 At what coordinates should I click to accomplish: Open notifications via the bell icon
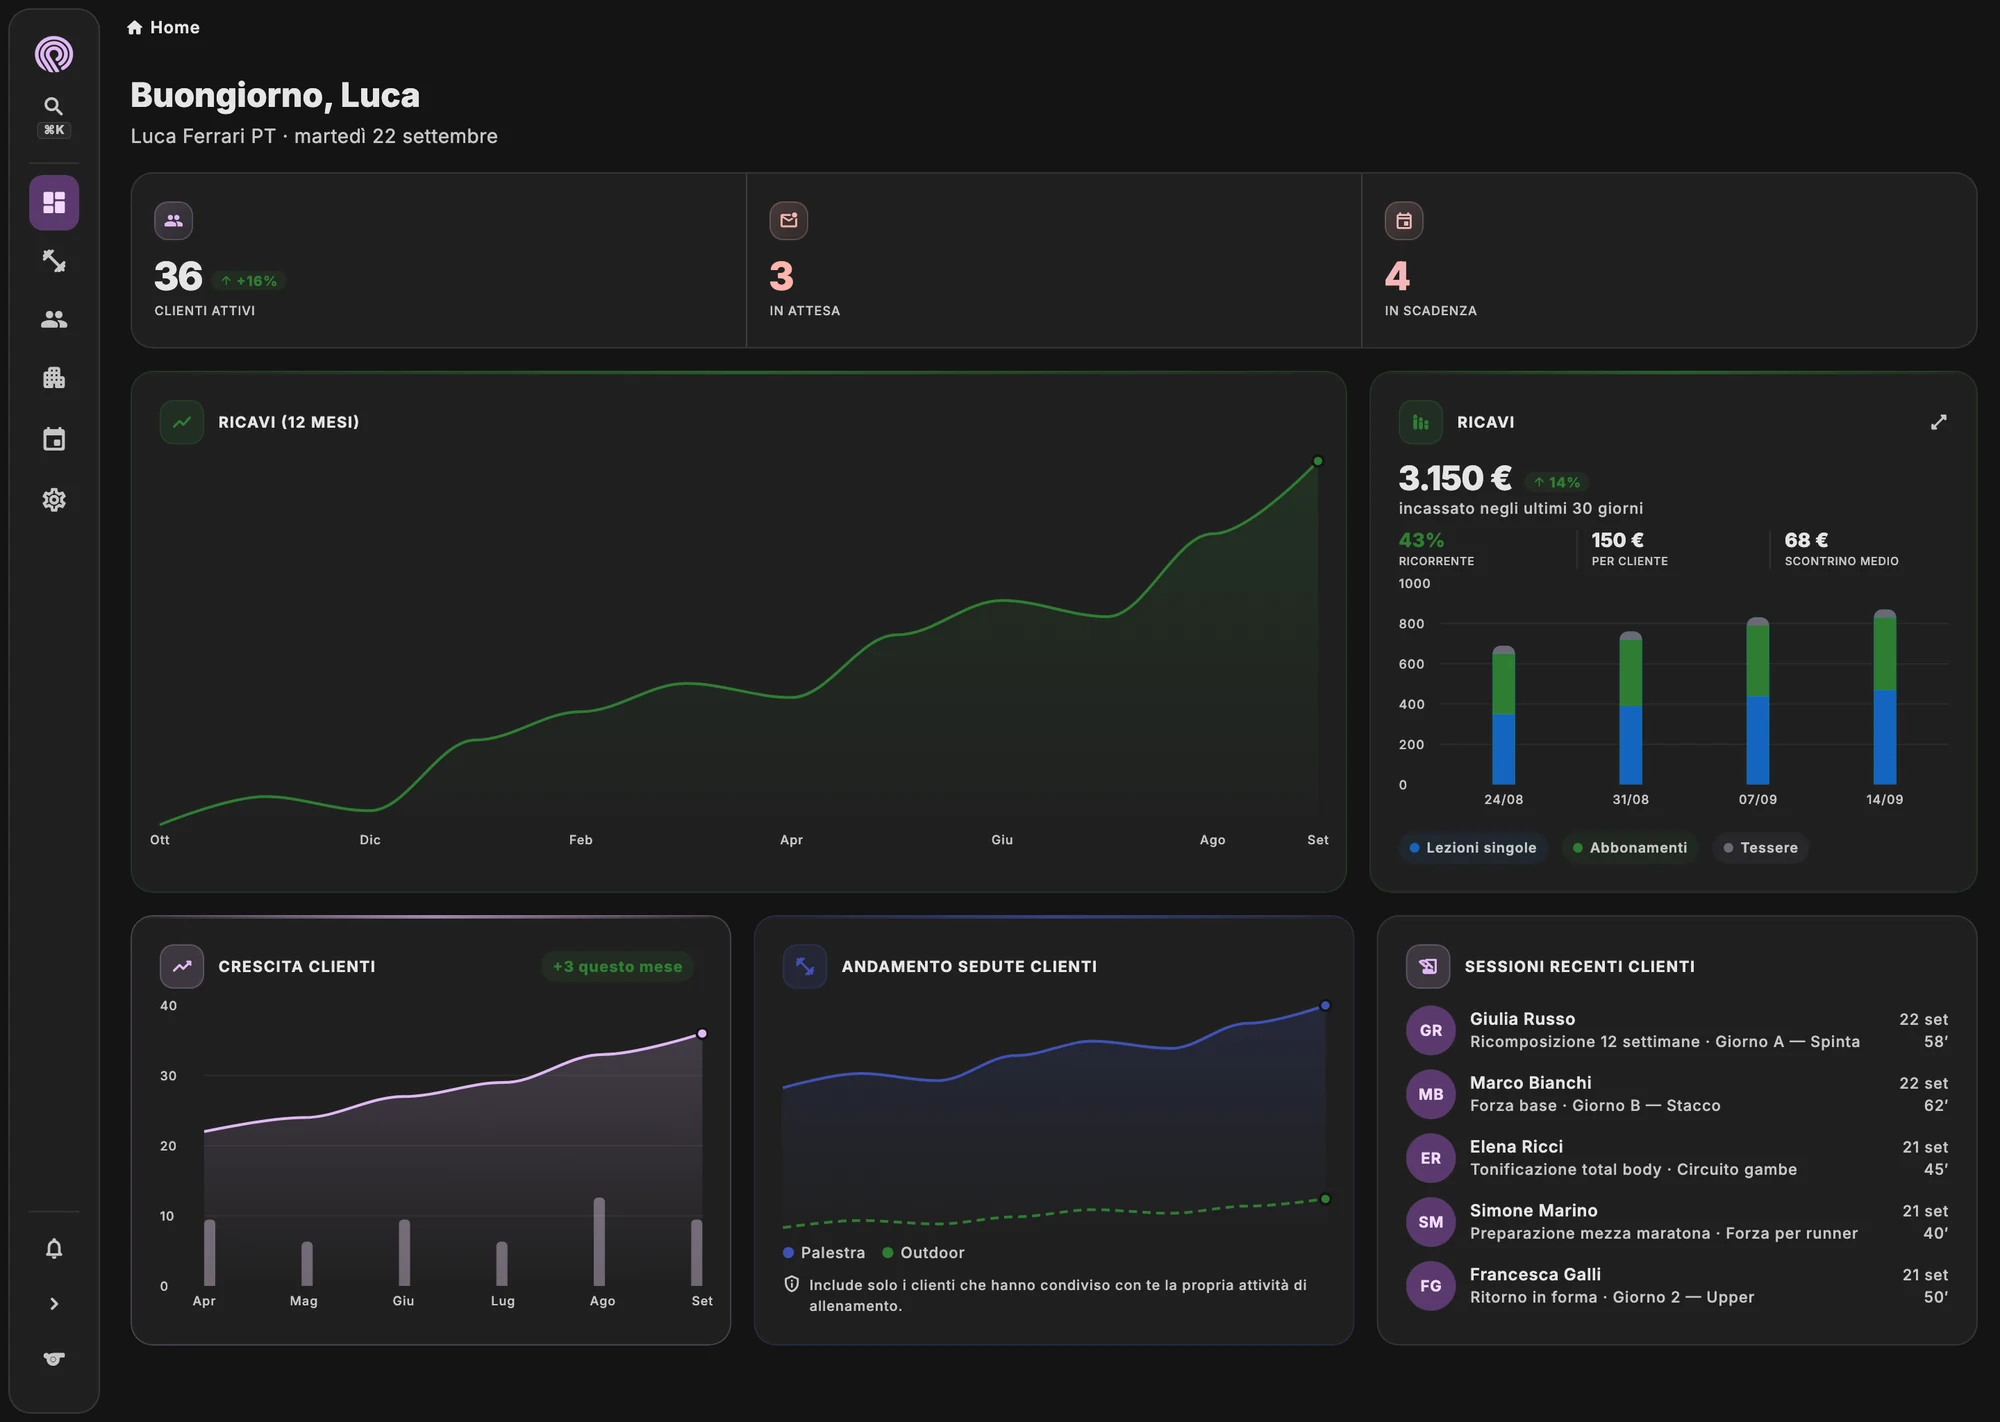pos(54,1248)
